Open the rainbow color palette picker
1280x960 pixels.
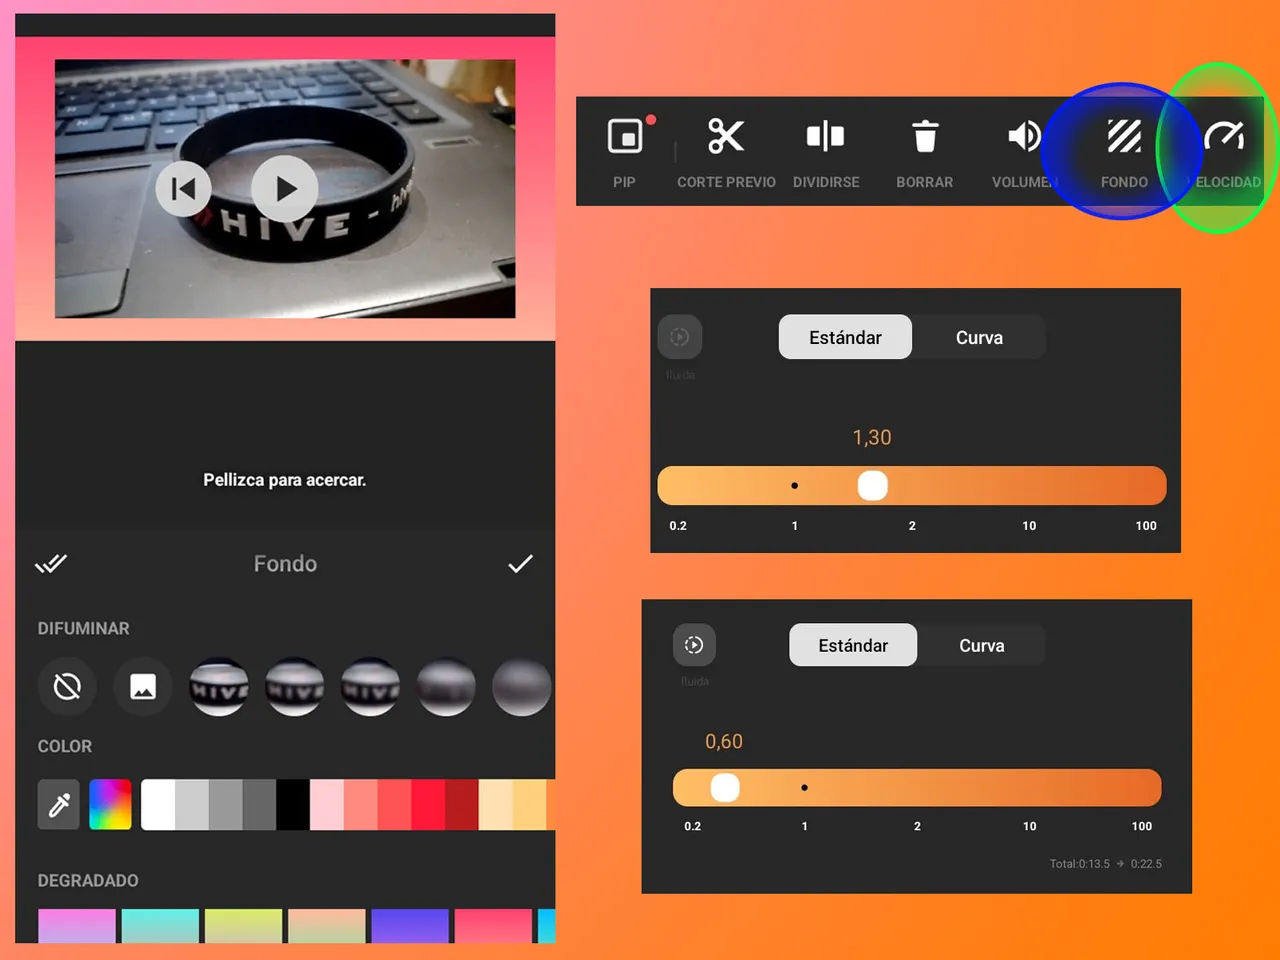pos(110,804)
